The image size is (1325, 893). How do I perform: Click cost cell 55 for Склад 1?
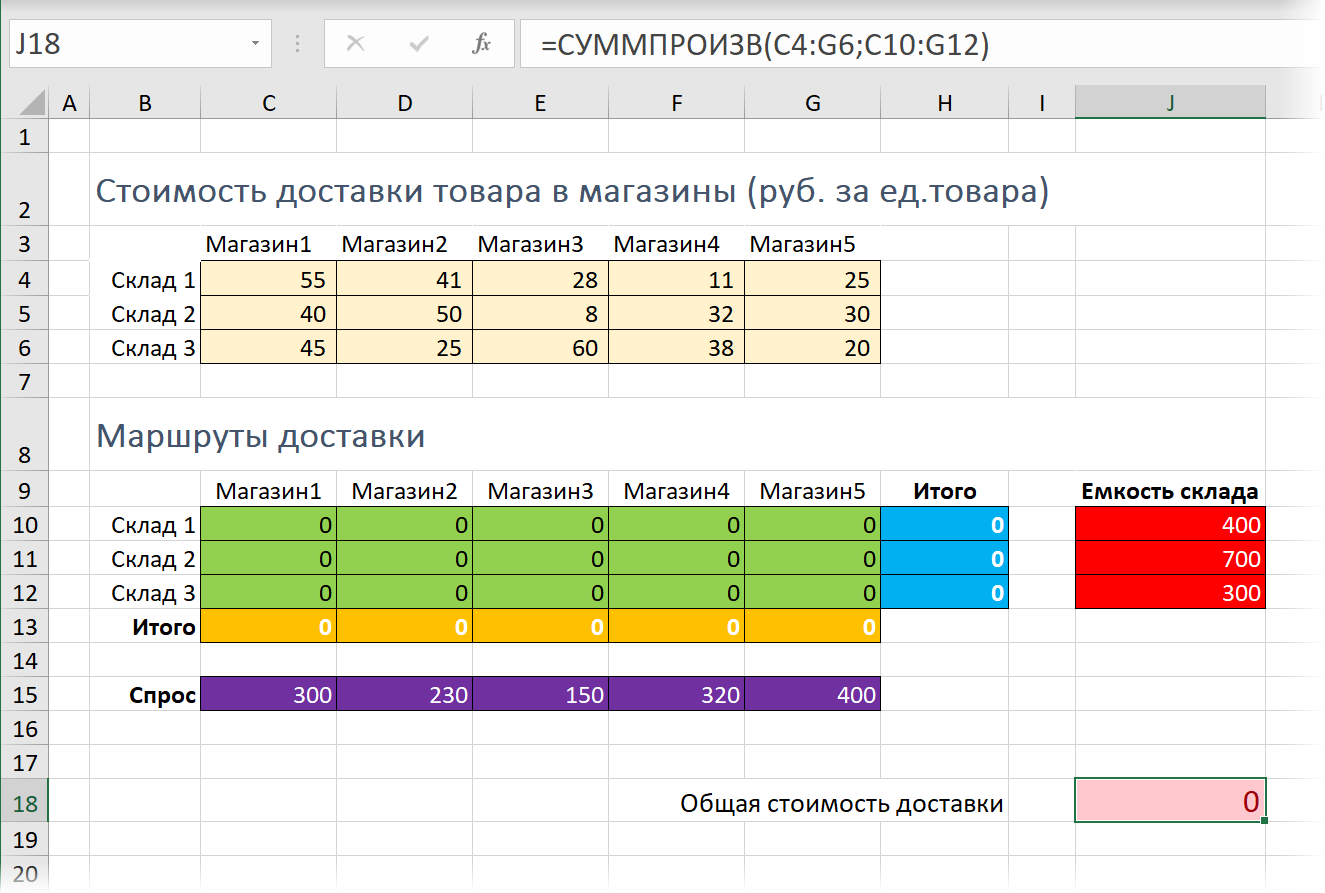click(268, 280)
